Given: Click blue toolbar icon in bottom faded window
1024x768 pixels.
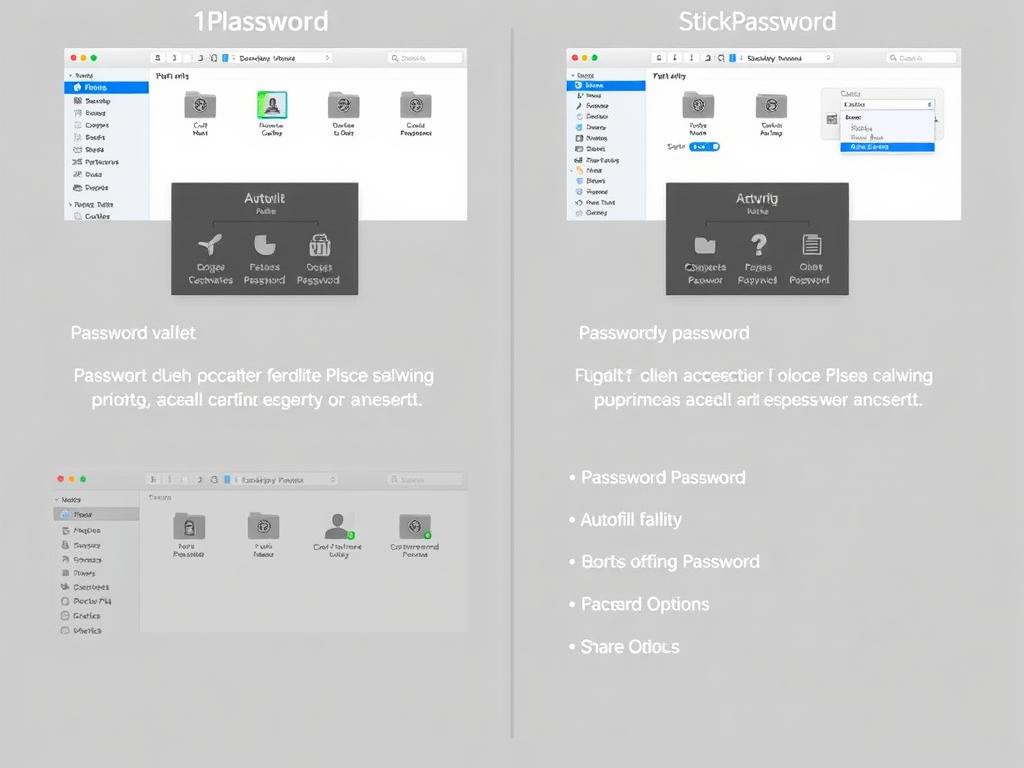Looking at the screenshot, I should point(227,479).
